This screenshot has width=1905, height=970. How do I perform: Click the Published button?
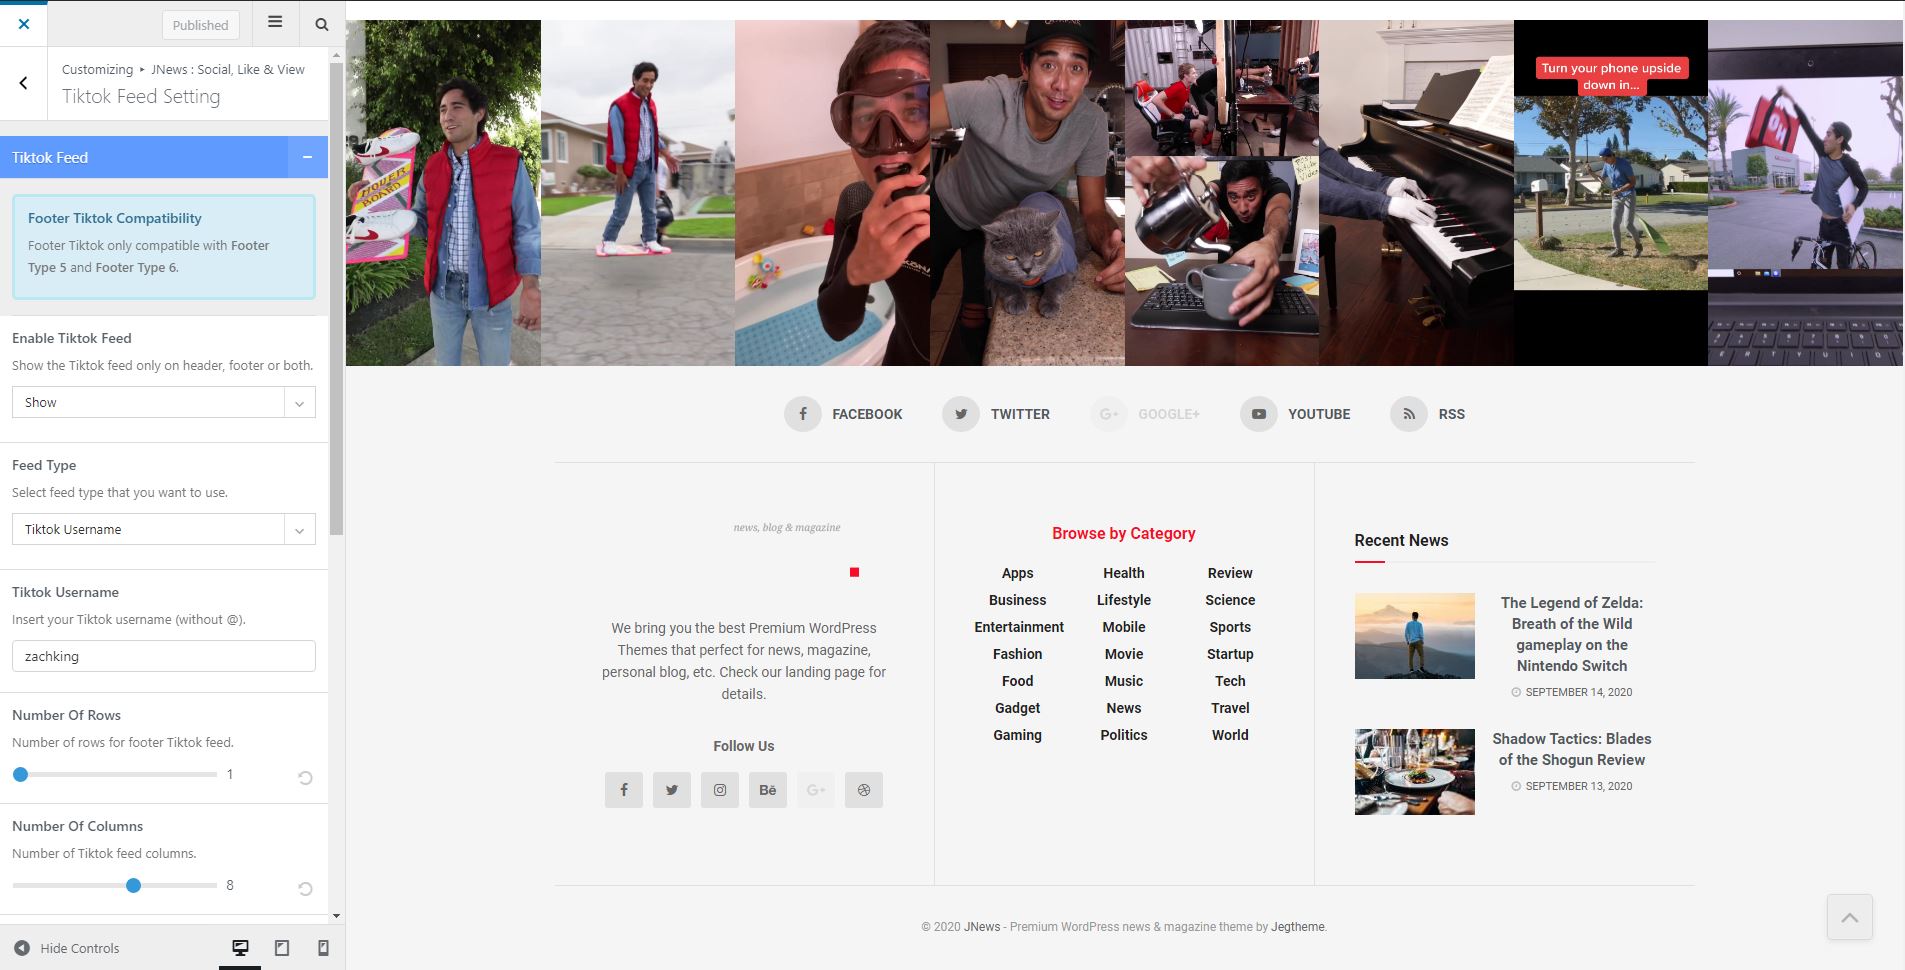coord(200,25)
